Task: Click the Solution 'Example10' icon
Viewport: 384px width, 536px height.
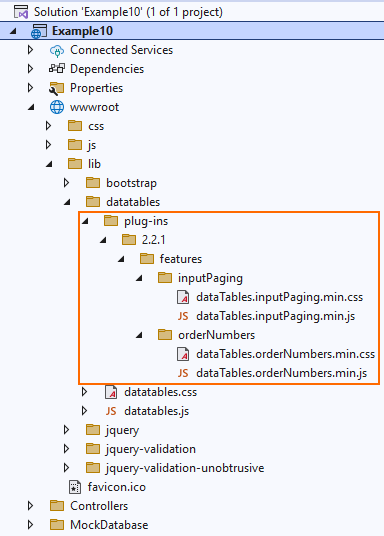Action: coord(21,12)
